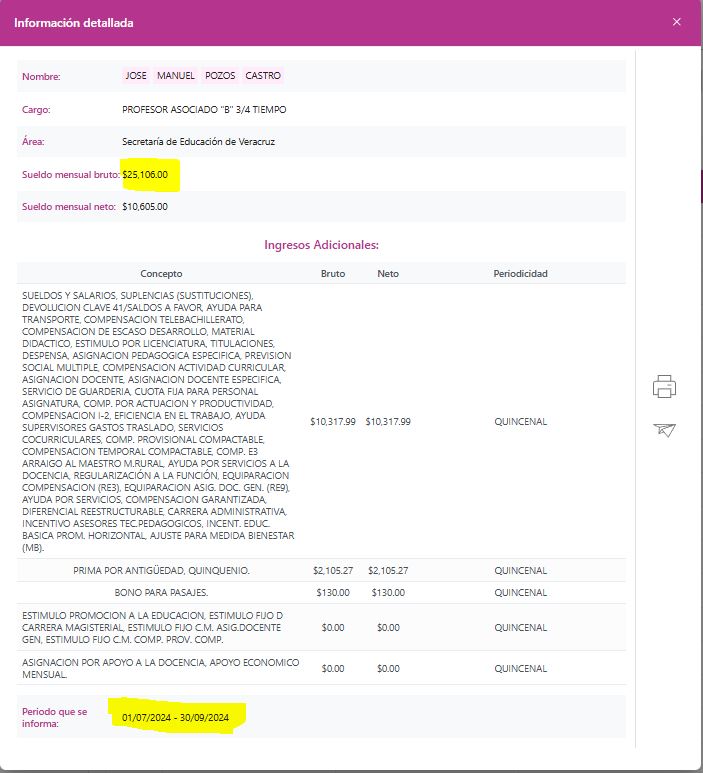Click the Neto column header

click(x=388, y=273)
